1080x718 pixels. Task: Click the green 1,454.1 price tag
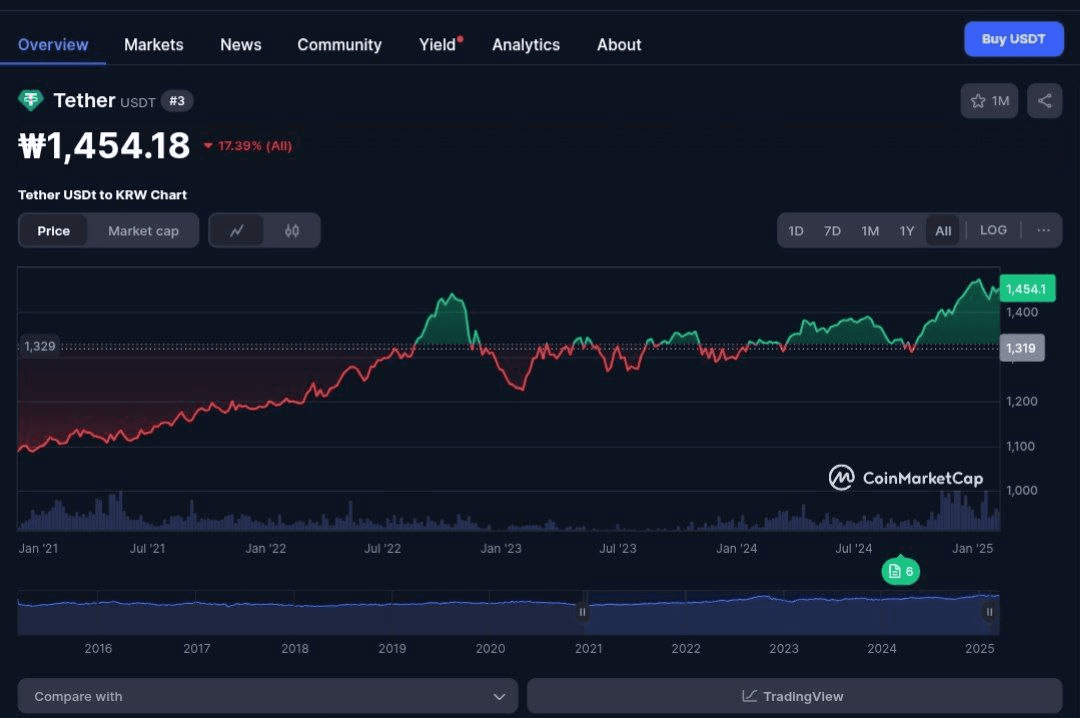pos(1027,289)
